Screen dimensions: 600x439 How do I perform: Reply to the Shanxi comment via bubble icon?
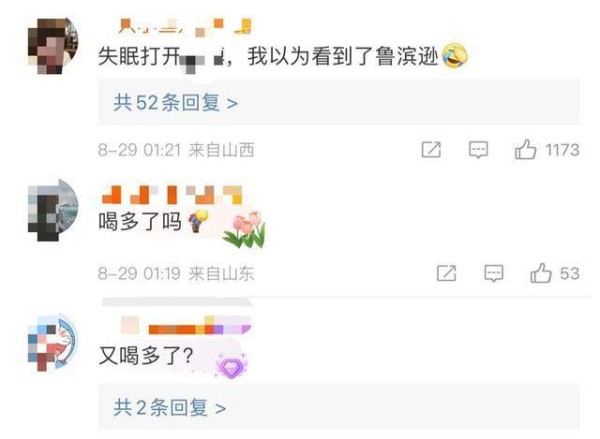pyautogui.click(x=478, y=150)
